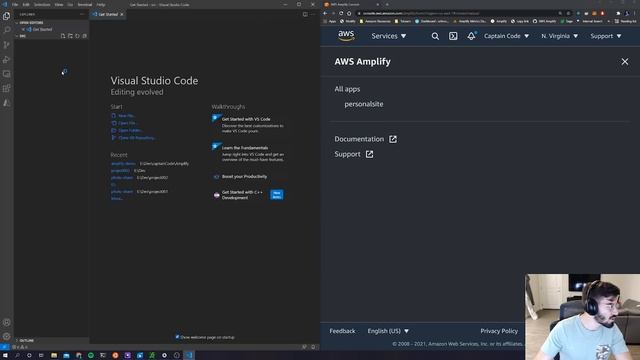Open Privacy Policy link in AWS footer
The width and height of the screenshot is (640, 360).
tap(499, 331)
